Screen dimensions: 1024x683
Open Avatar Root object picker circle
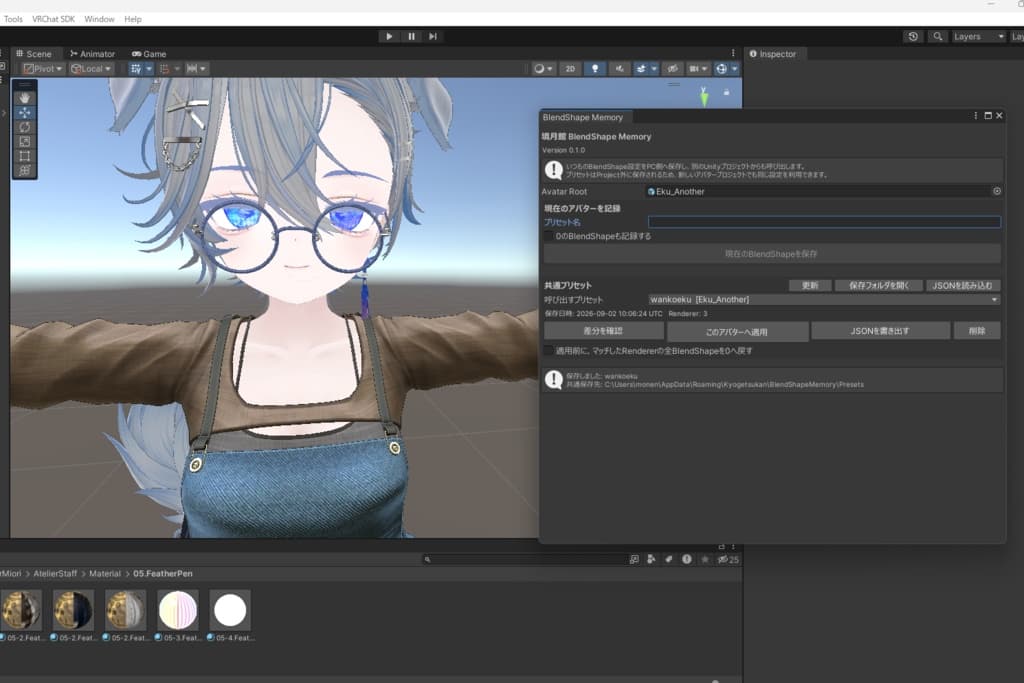[x=997, y=191]
